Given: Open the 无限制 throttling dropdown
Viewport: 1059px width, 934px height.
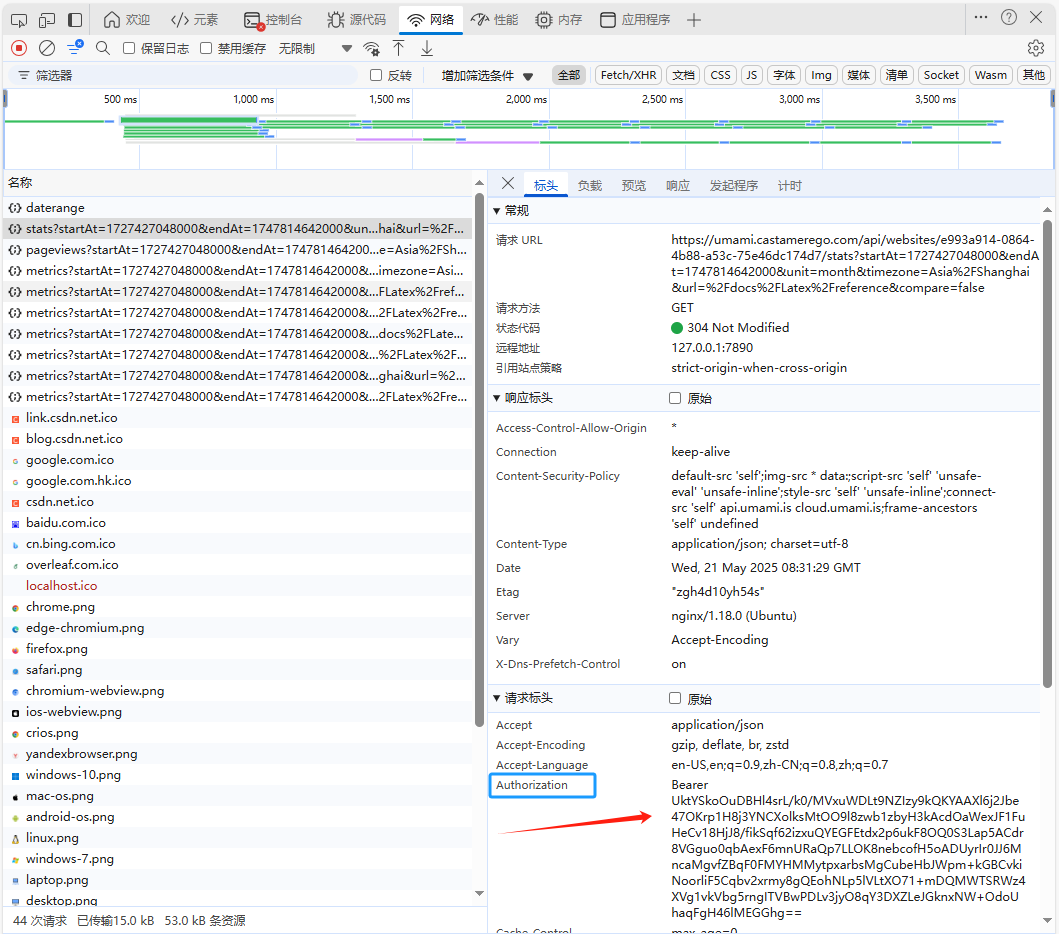Looking at the screenshot, I should [x=315, y=48].
